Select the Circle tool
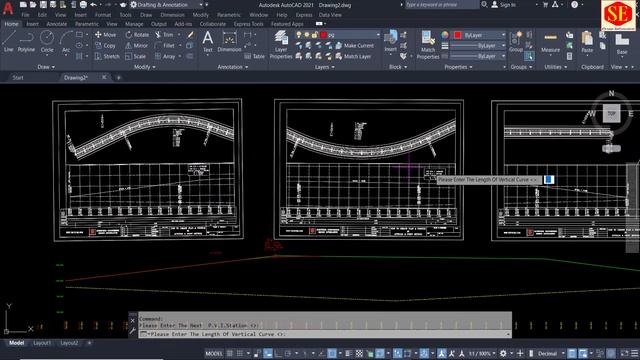This screenshot has width=640, height=360. click(x=47, y=41)
